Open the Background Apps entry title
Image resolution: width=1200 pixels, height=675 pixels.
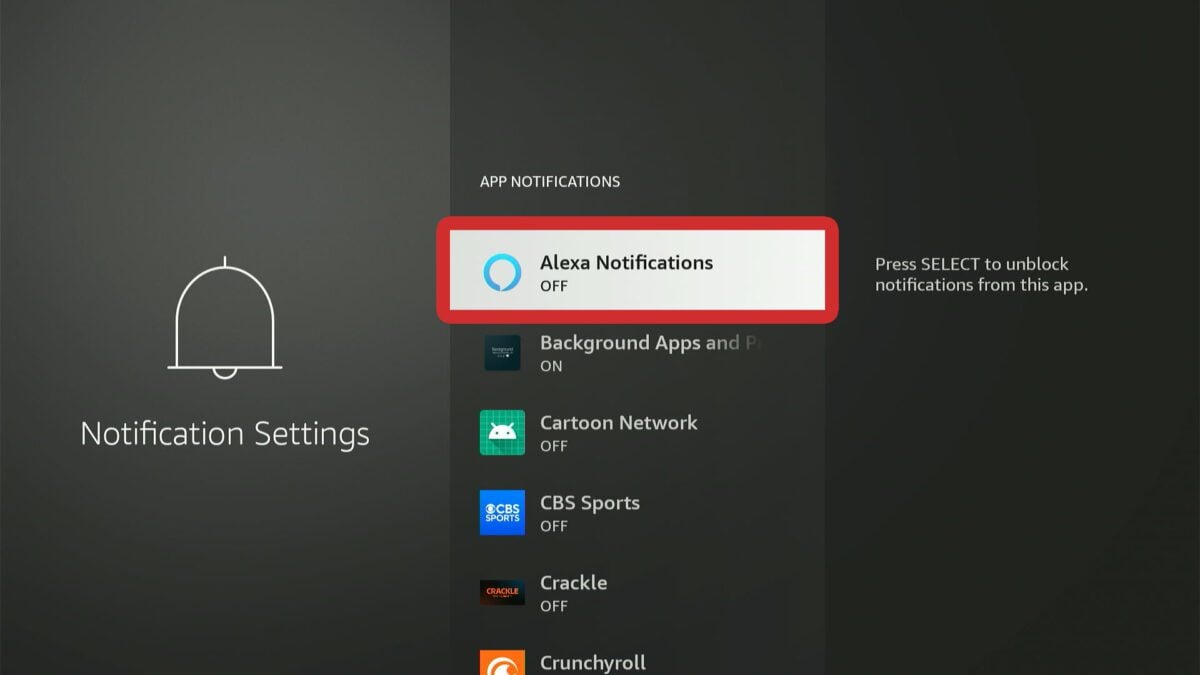[653, 343]
